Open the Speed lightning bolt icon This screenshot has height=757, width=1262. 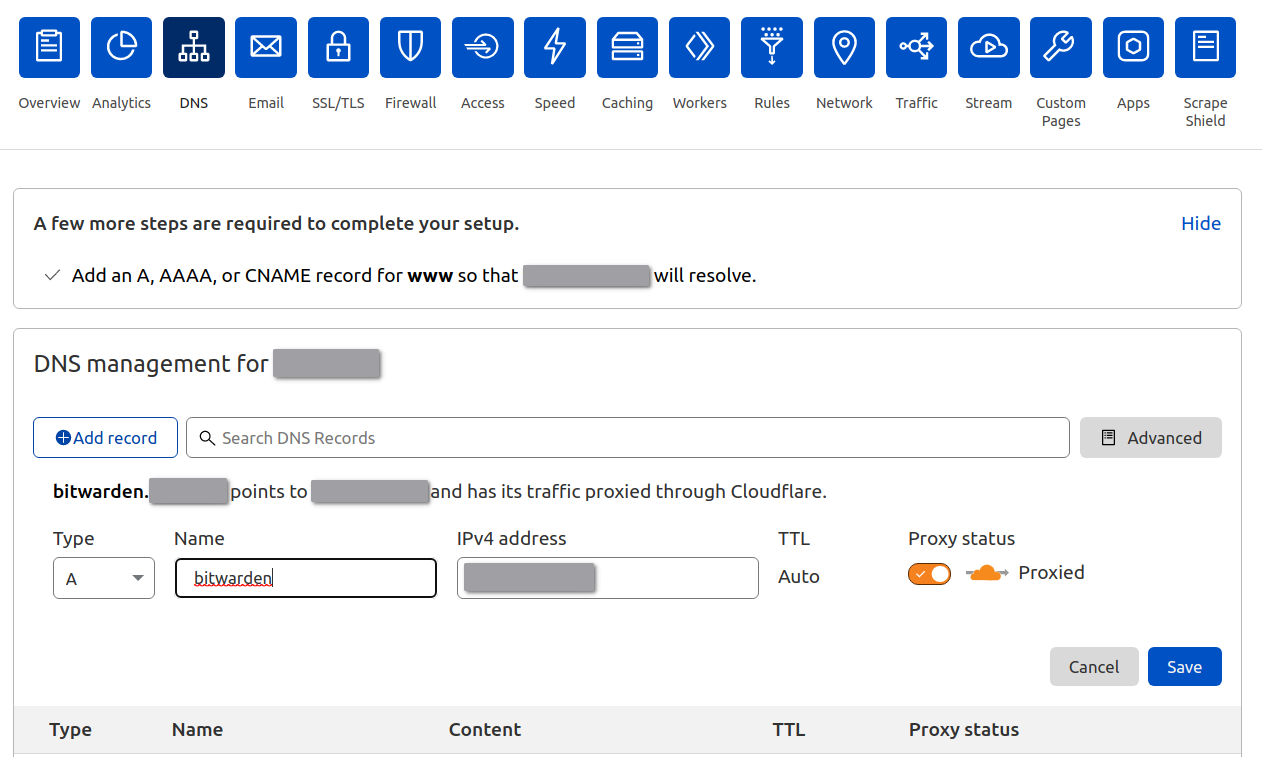pyautogui.click(x=554, y=47)
